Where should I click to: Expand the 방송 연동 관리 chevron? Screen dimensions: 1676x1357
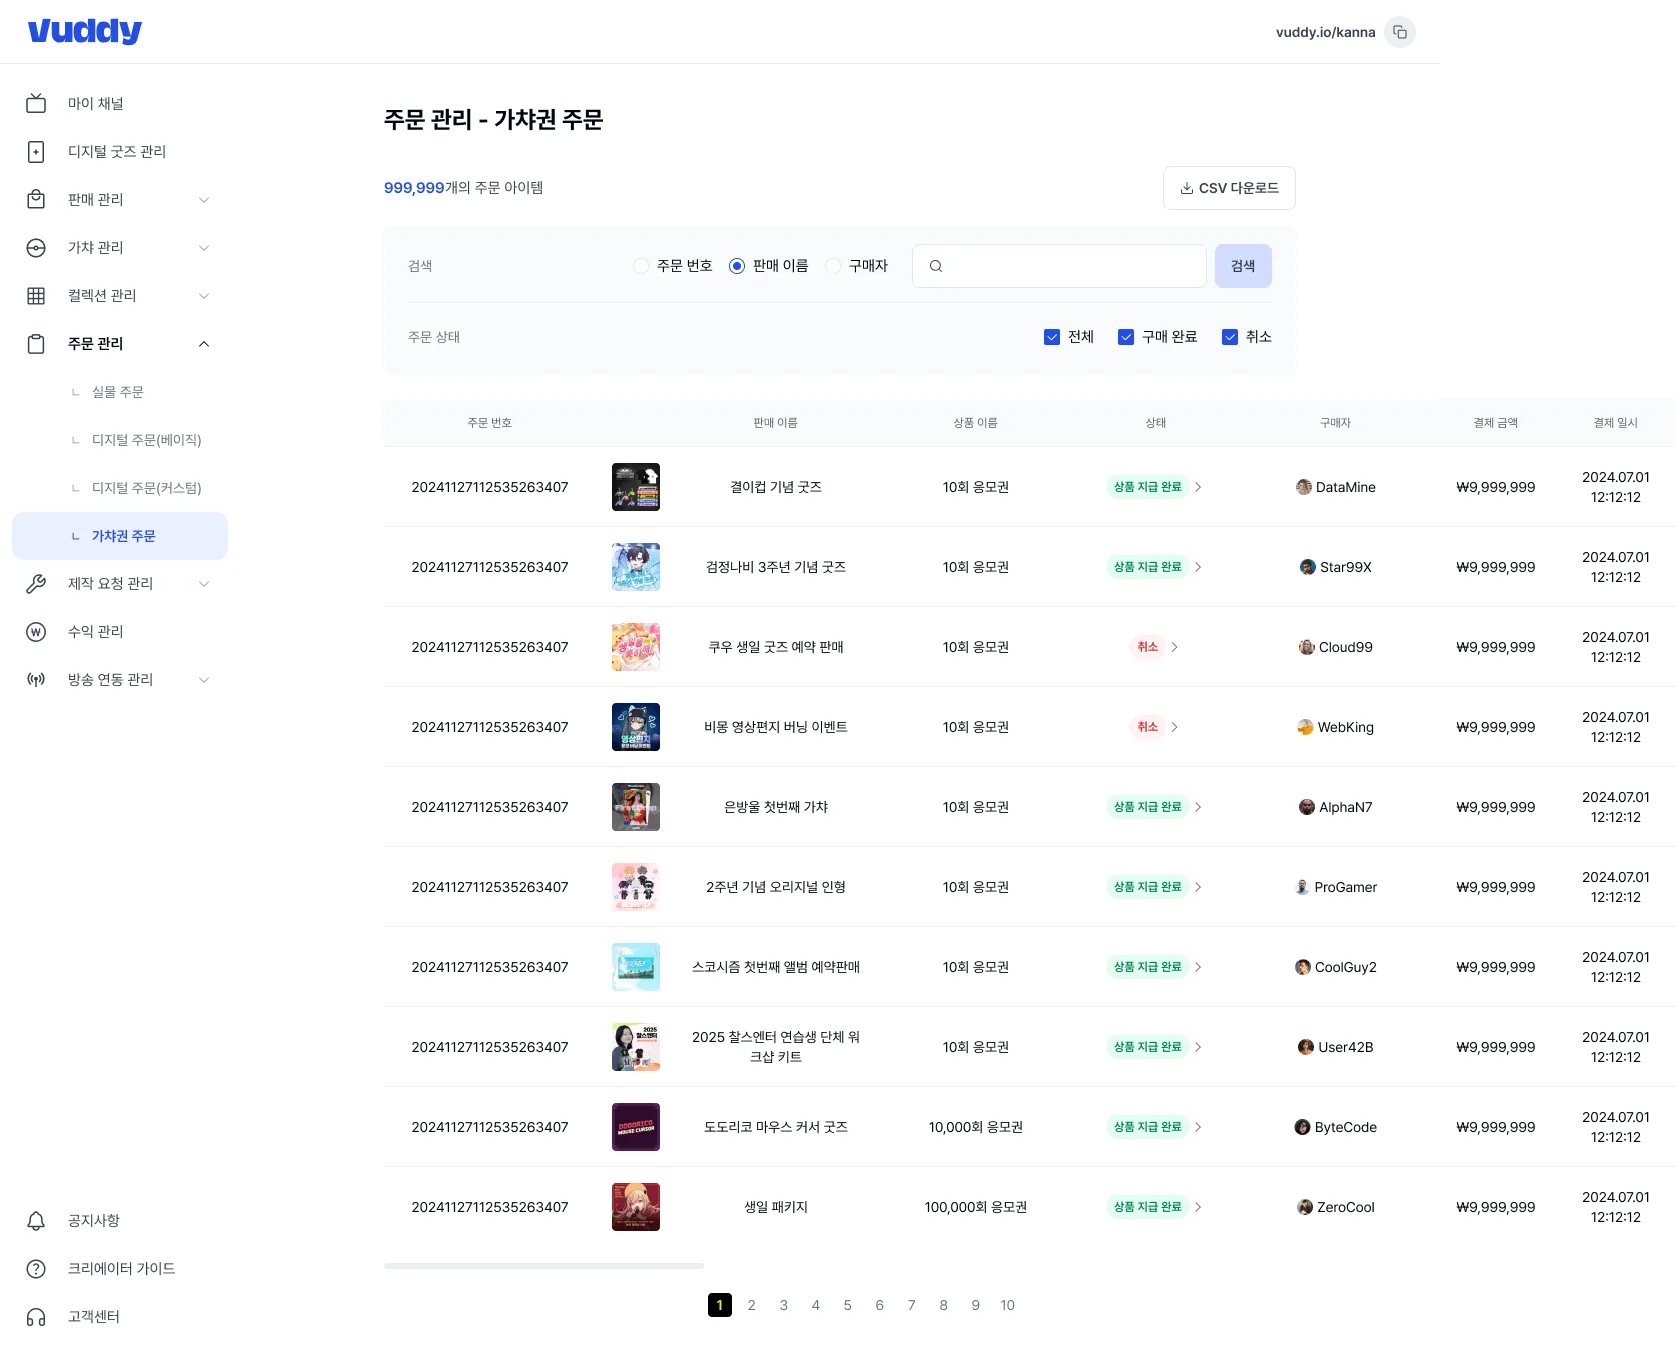[204, 680]
